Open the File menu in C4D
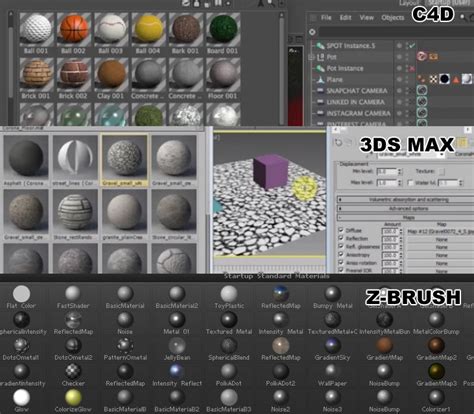Screen dimensions: 474x414 pos(326,18)
